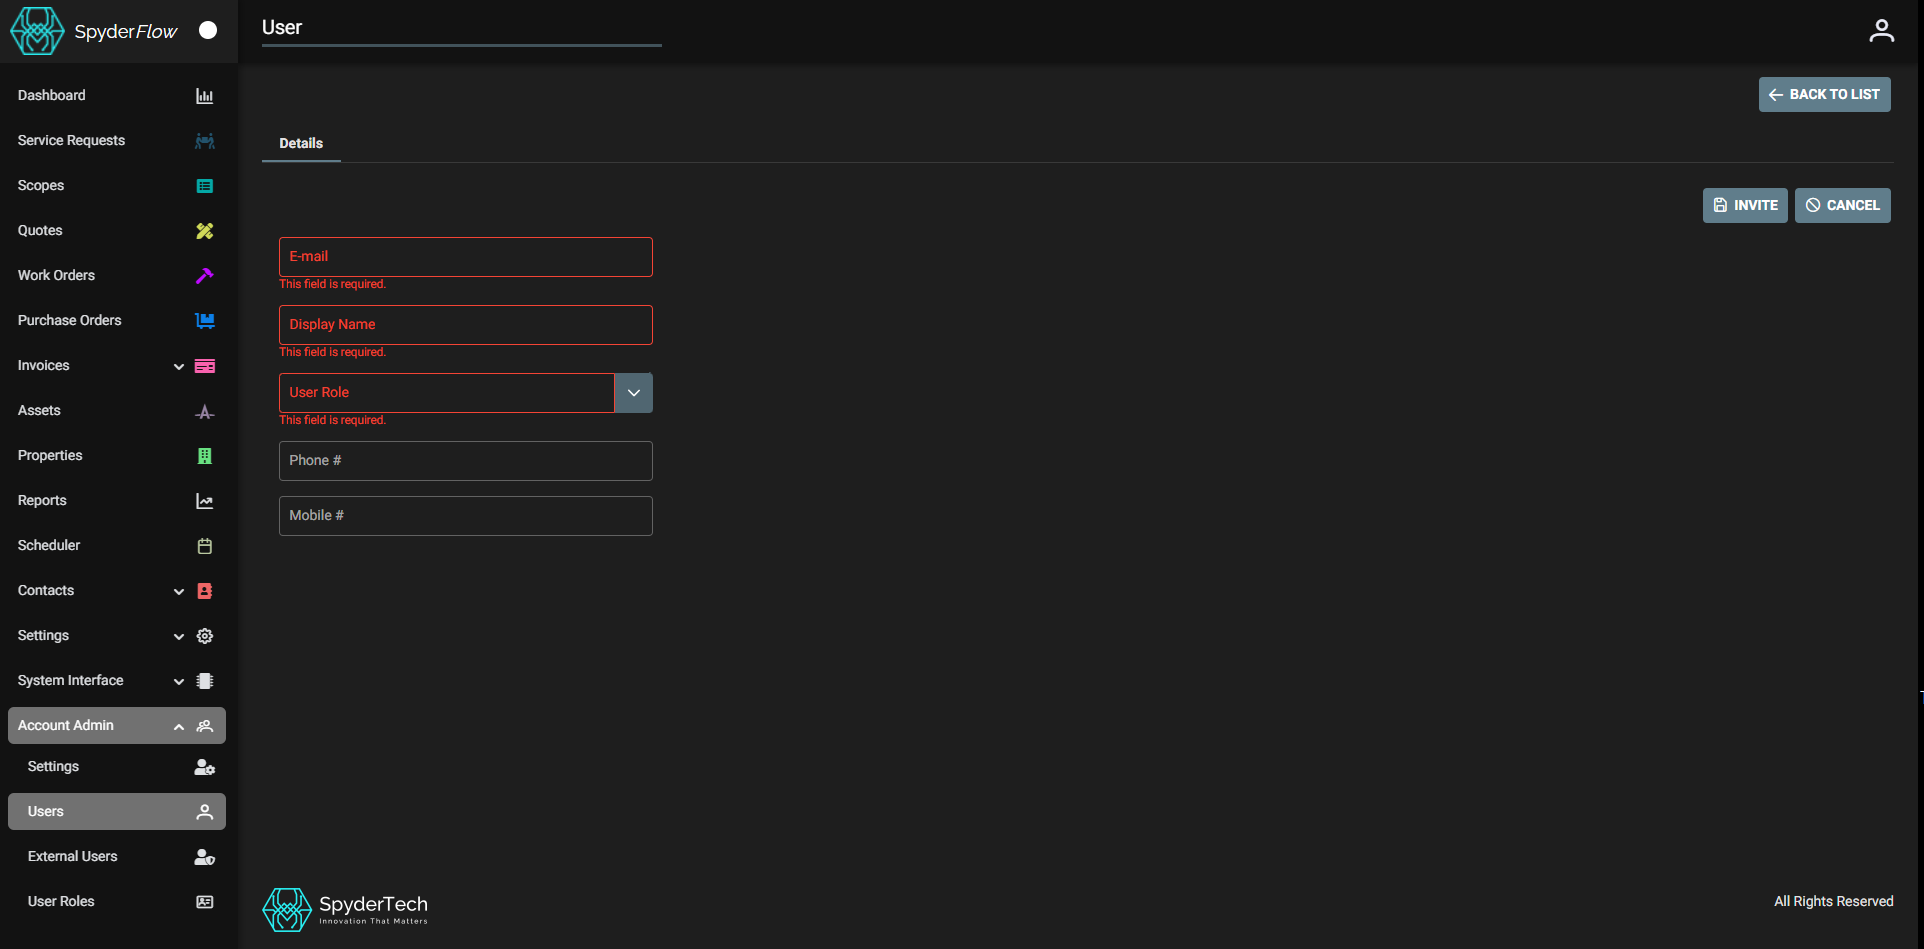Click the Quotes icon in sidebar
1924x949 pixels.
pos(204,231)
